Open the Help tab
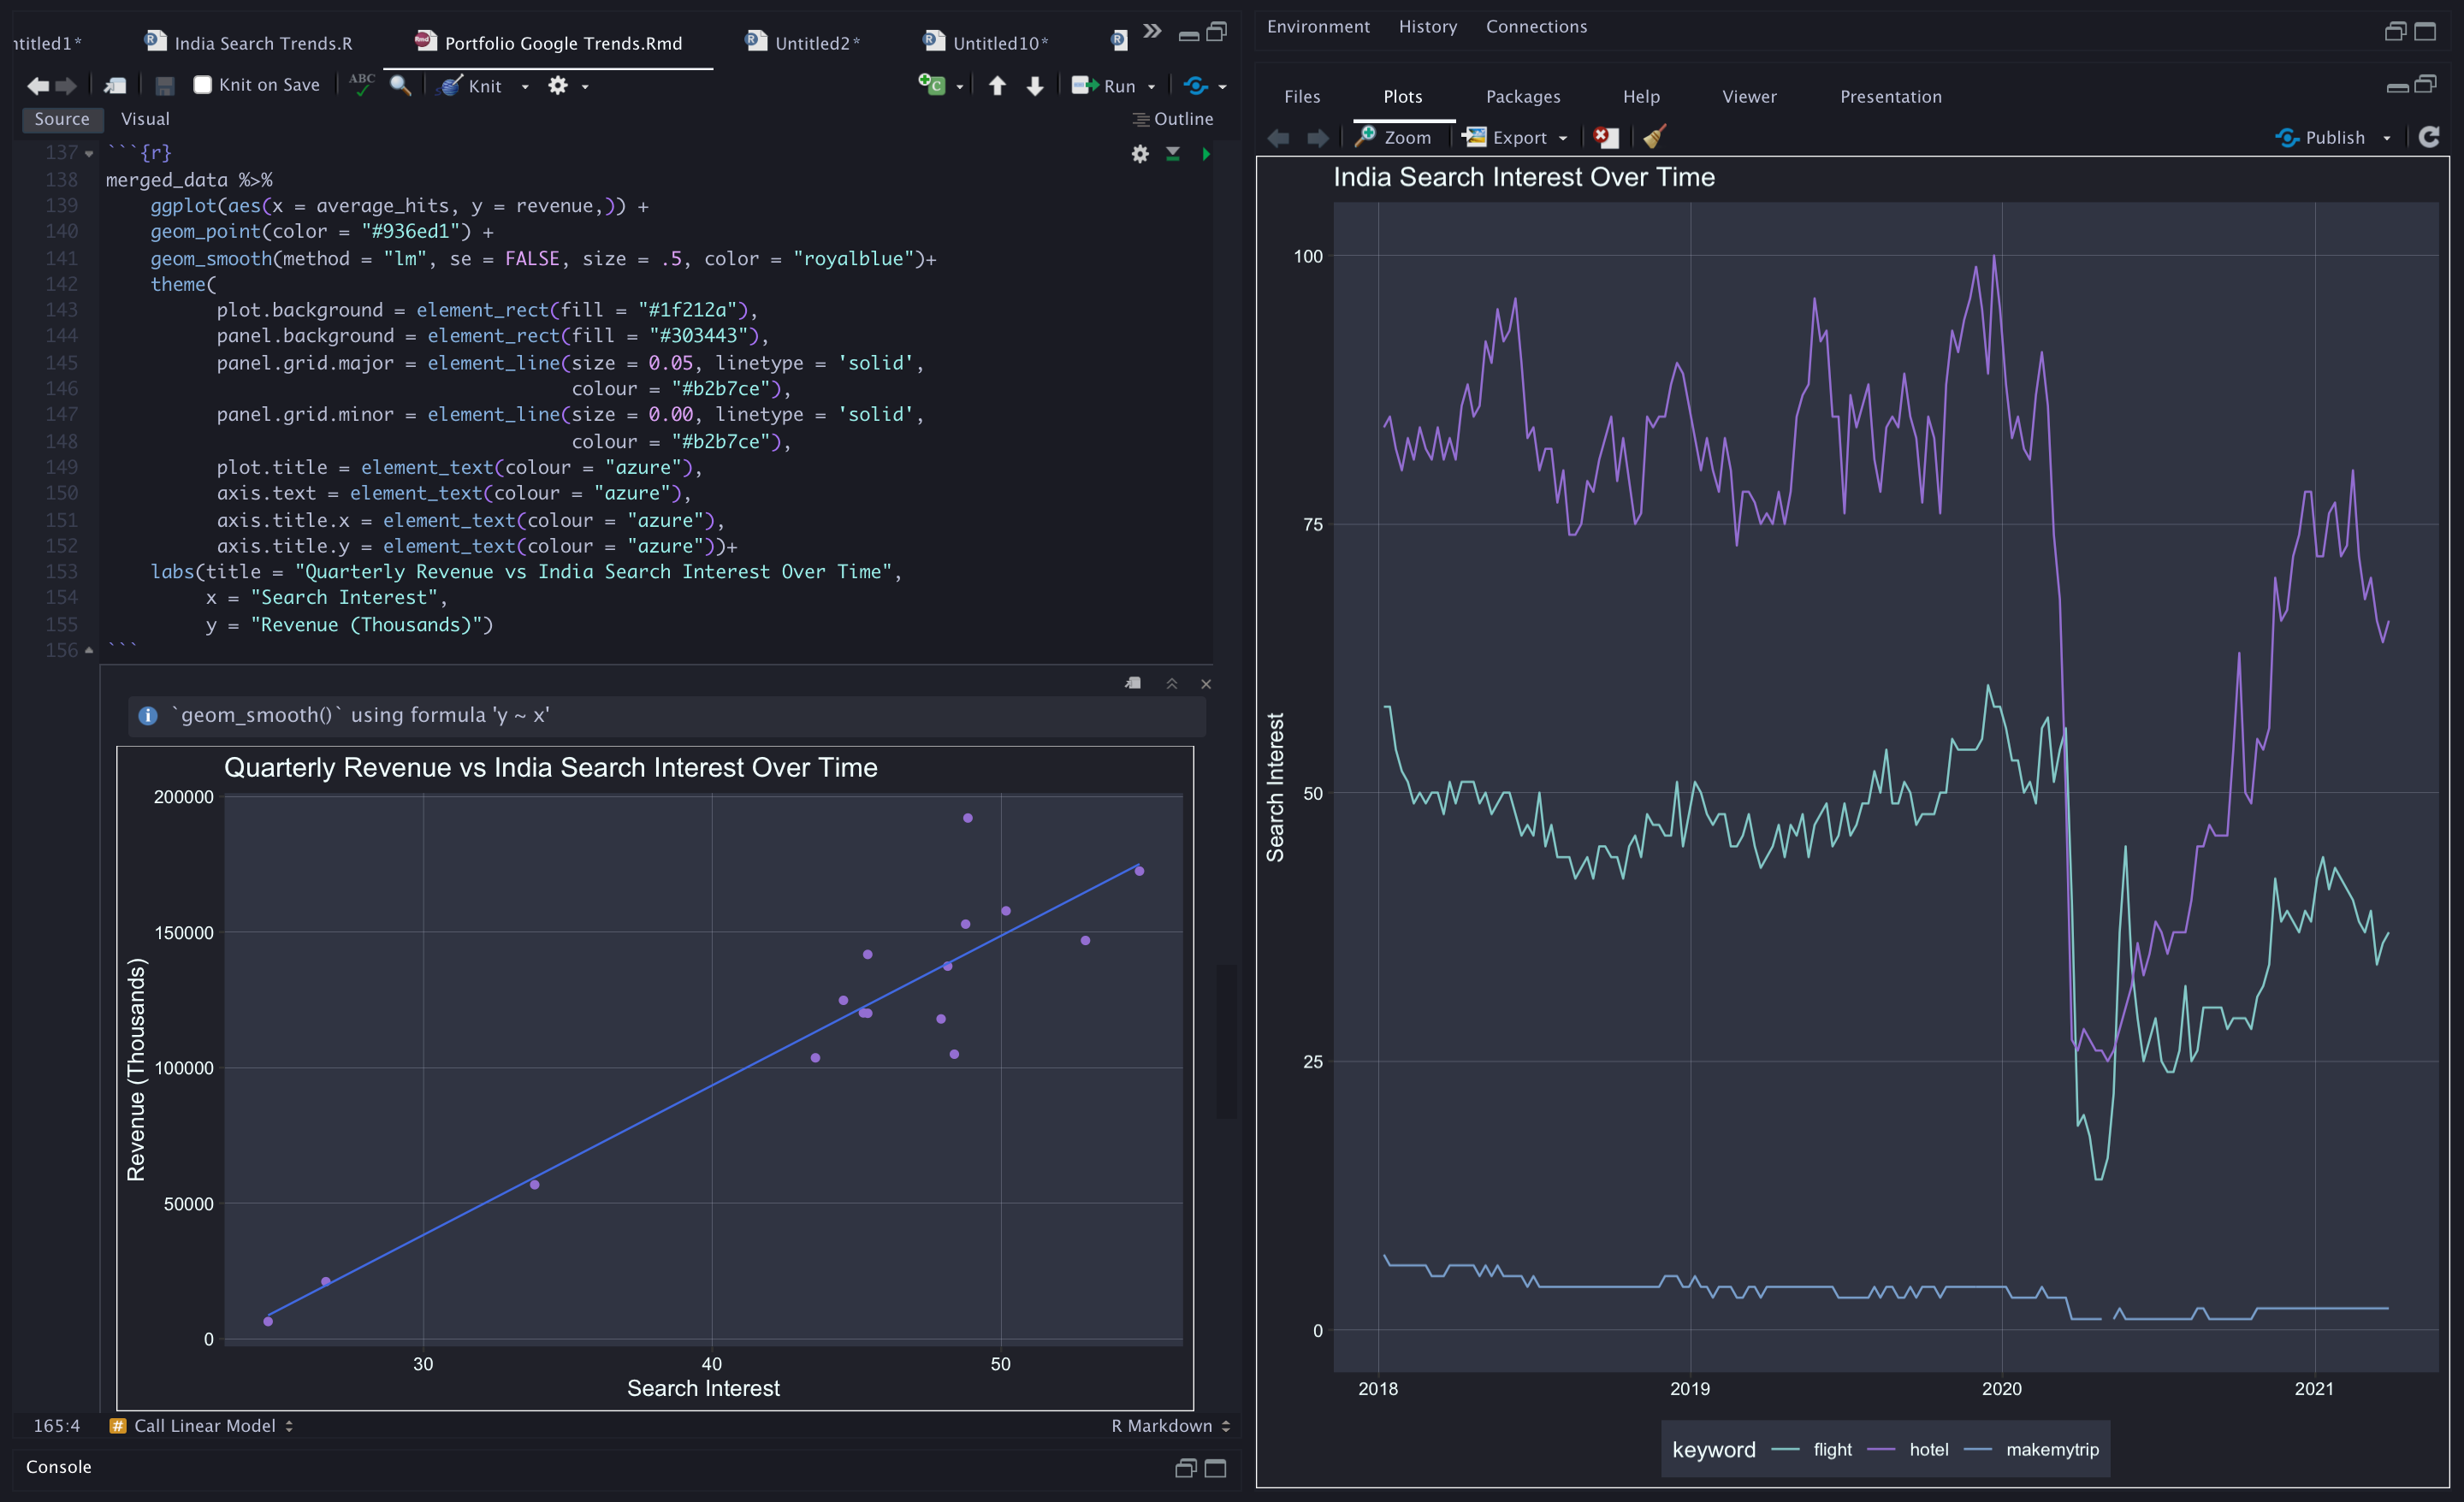Screen dimensions: 2464x1502 click(1641, 97)
